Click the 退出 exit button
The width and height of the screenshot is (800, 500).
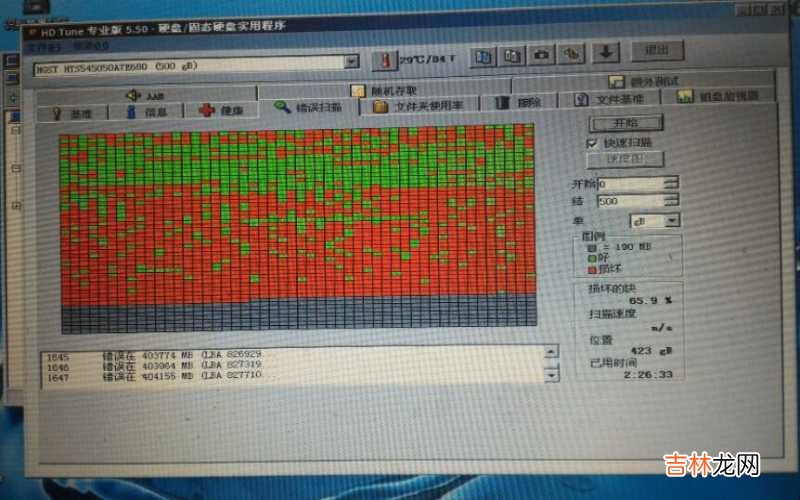pos(657,50)
